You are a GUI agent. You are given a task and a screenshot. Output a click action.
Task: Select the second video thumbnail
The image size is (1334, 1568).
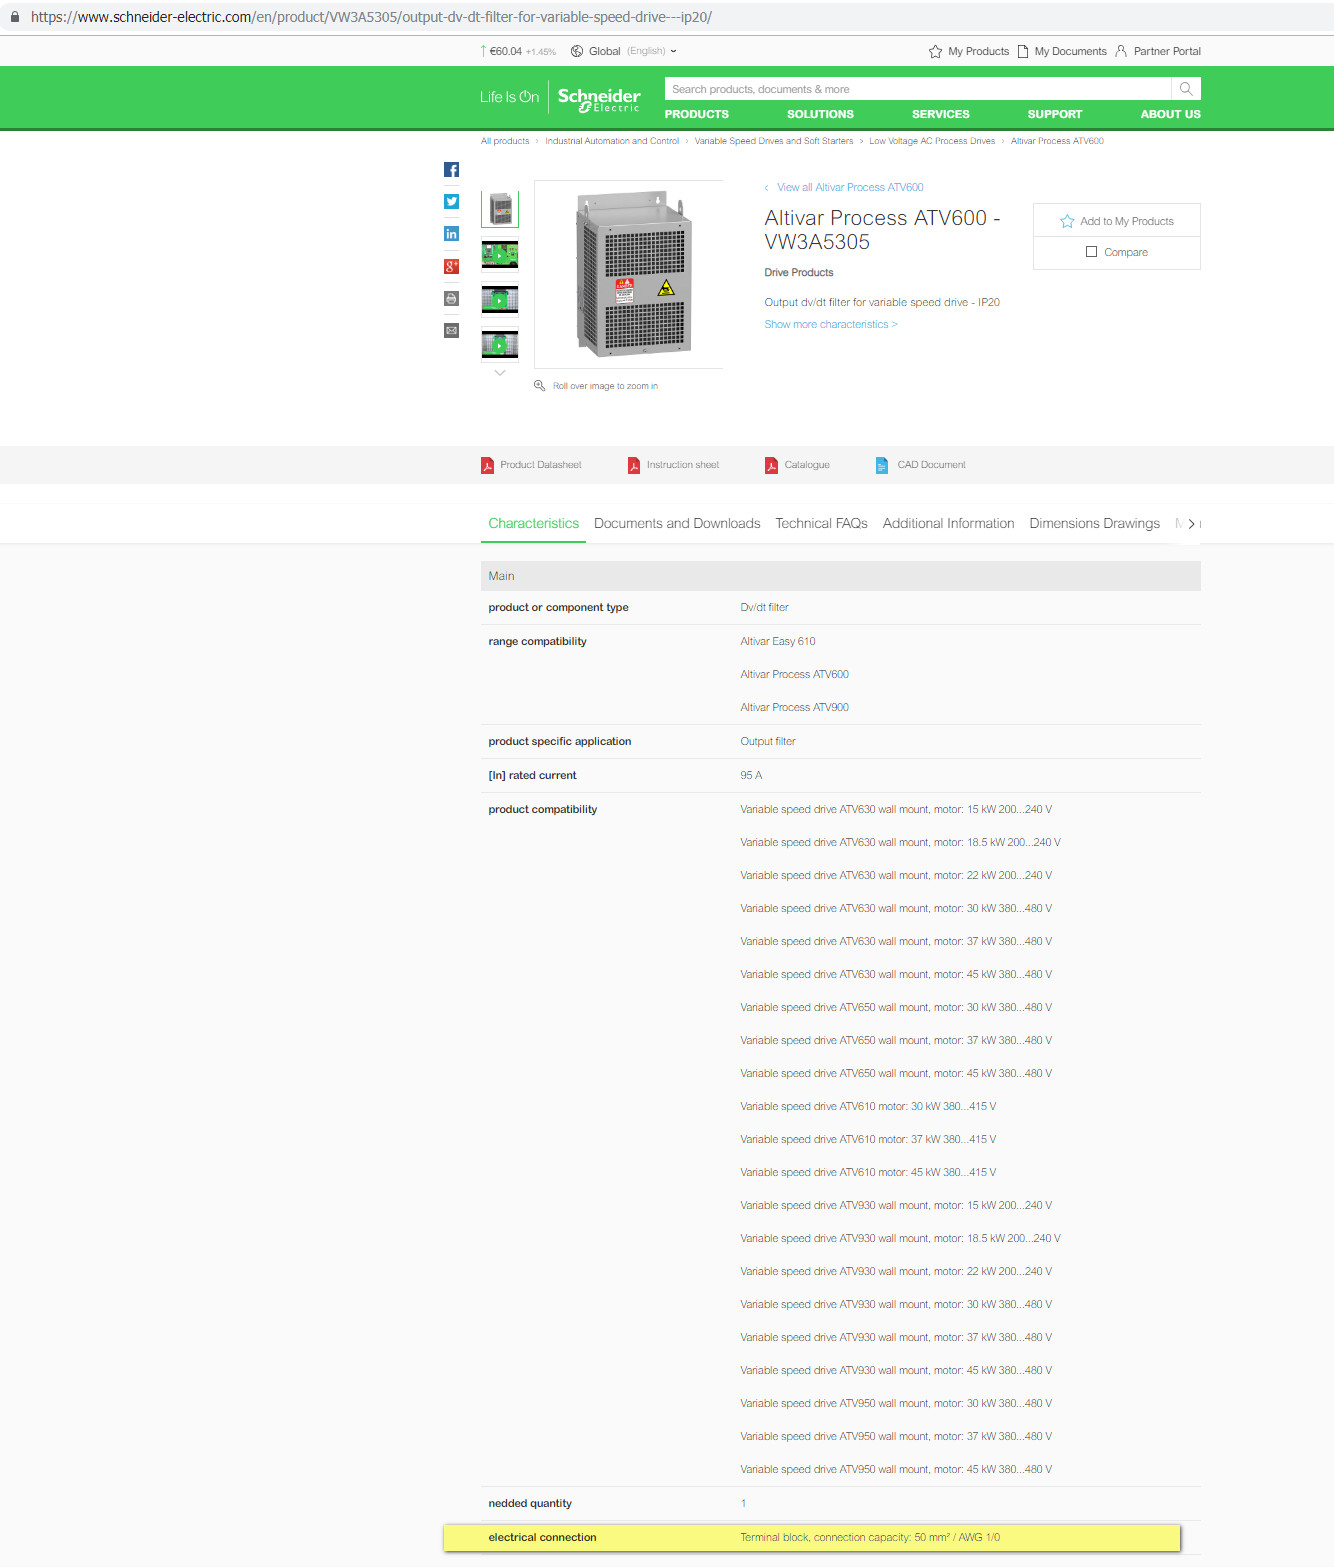pyautogui.click(x=500, y=255)
